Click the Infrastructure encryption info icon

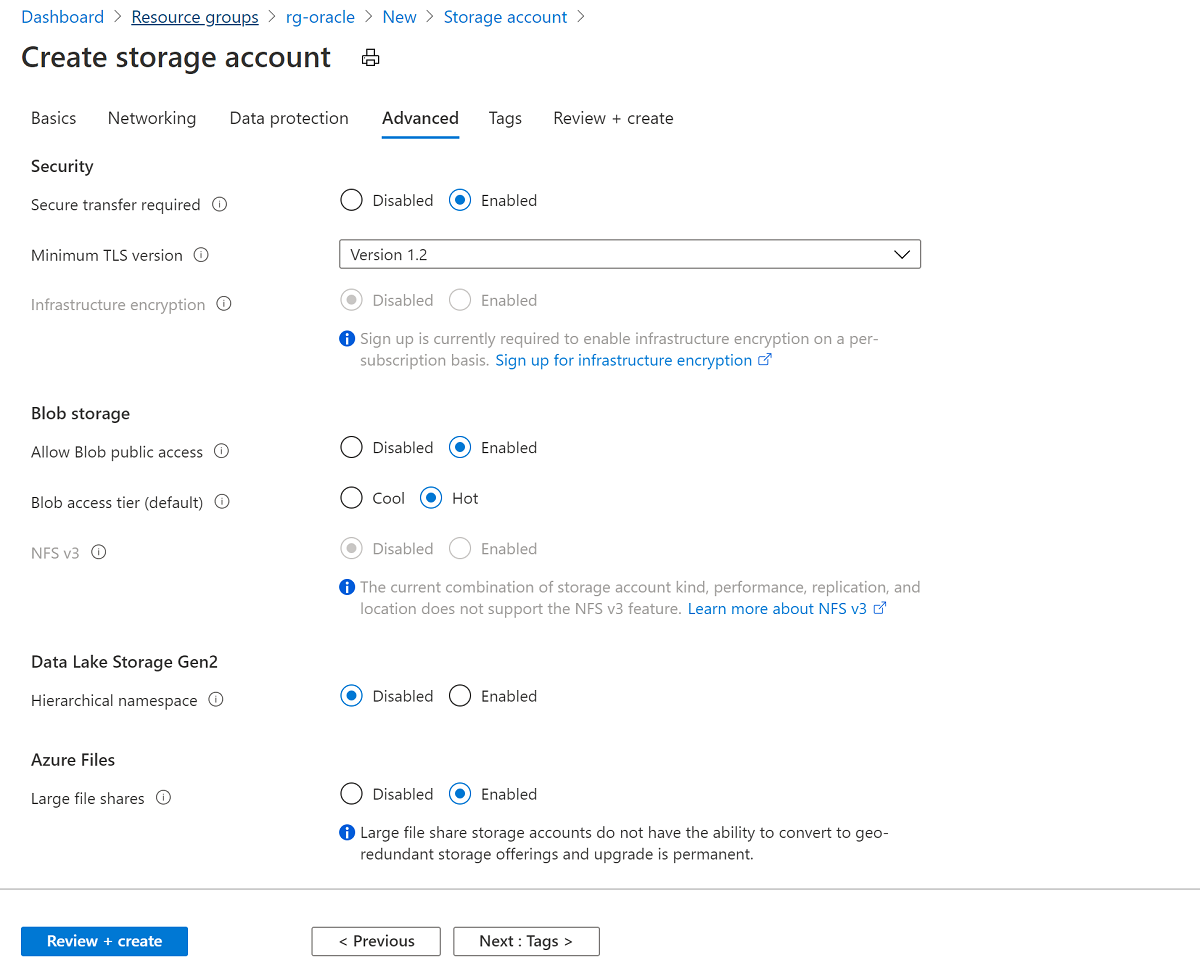pos(224,304)
